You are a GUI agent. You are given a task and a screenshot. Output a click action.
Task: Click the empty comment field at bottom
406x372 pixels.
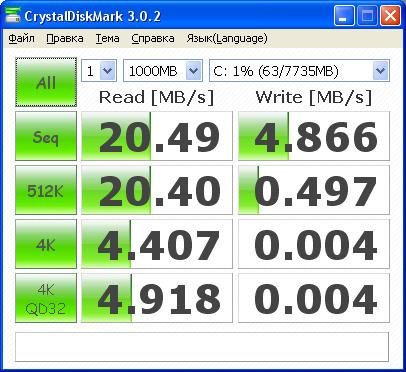coord(202,347)
